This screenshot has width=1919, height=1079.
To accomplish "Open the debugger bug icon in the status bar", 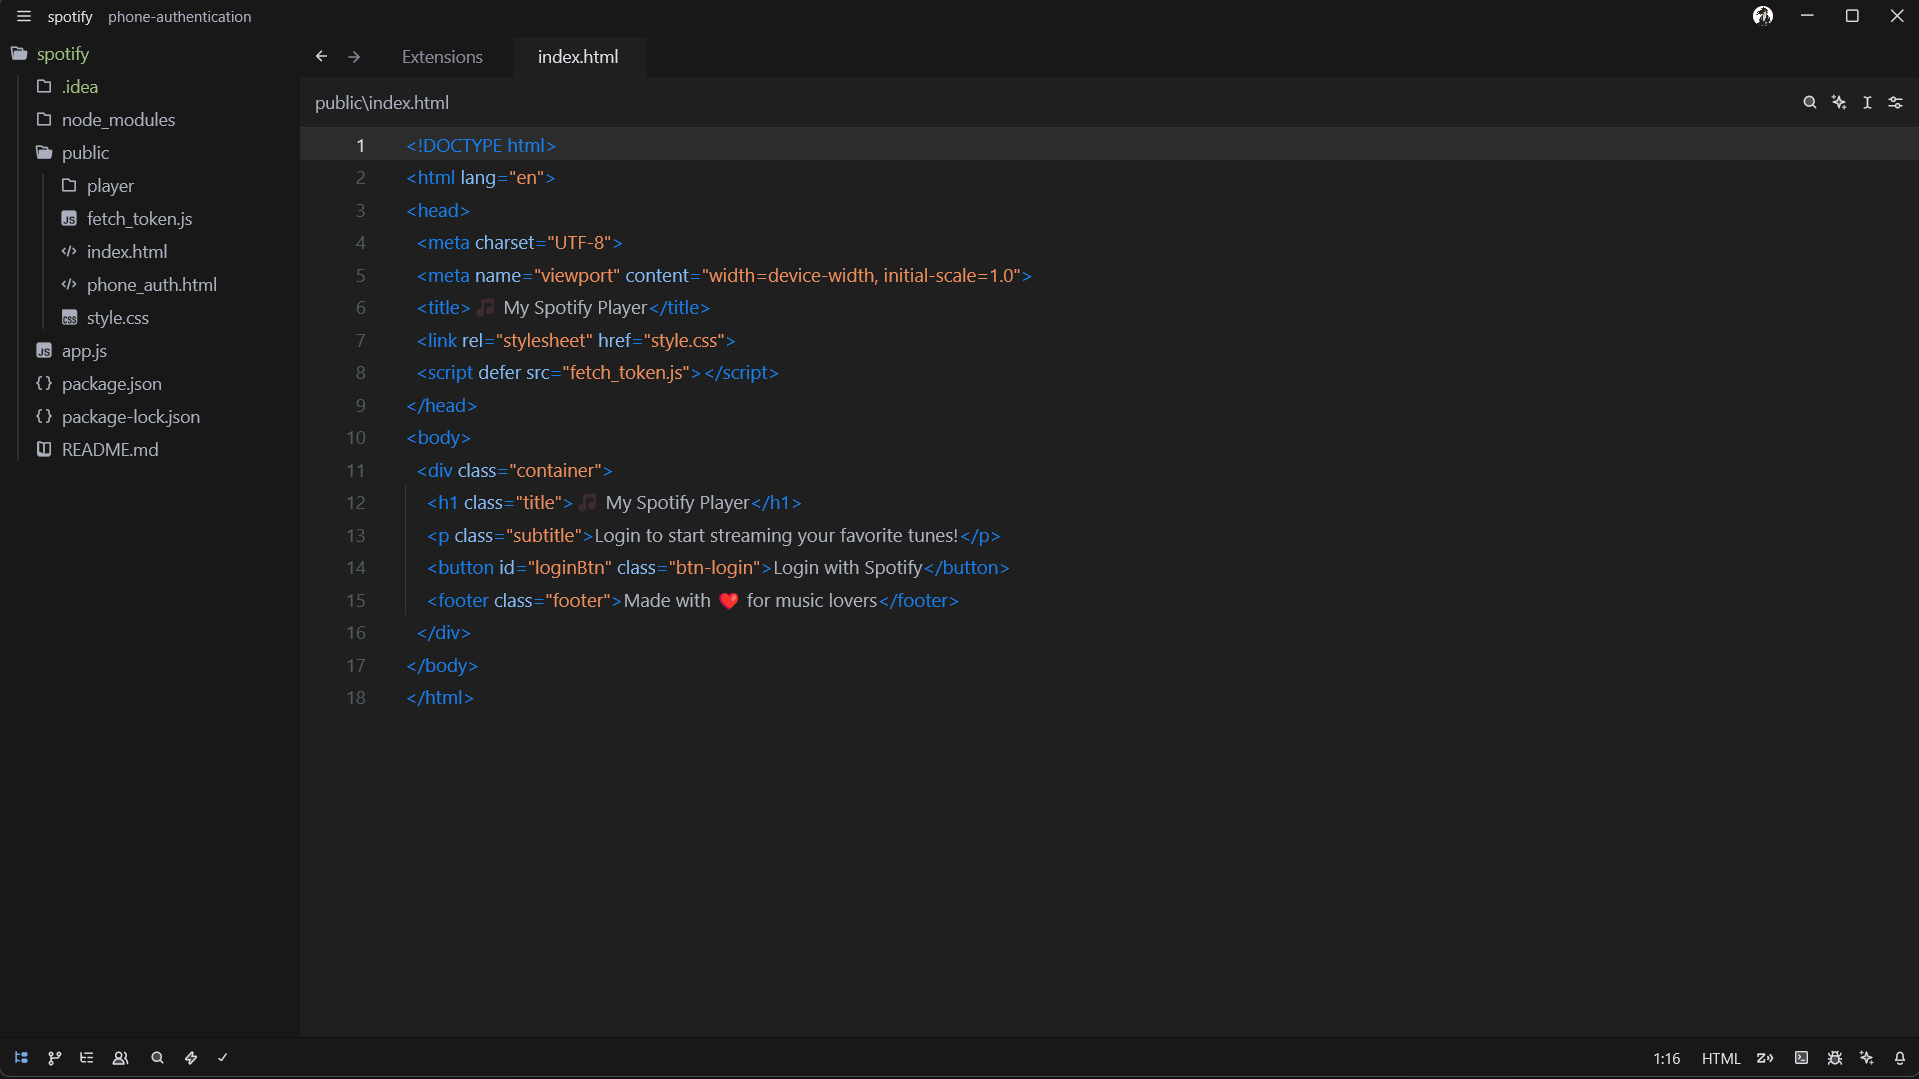I will [1835, 1058].
